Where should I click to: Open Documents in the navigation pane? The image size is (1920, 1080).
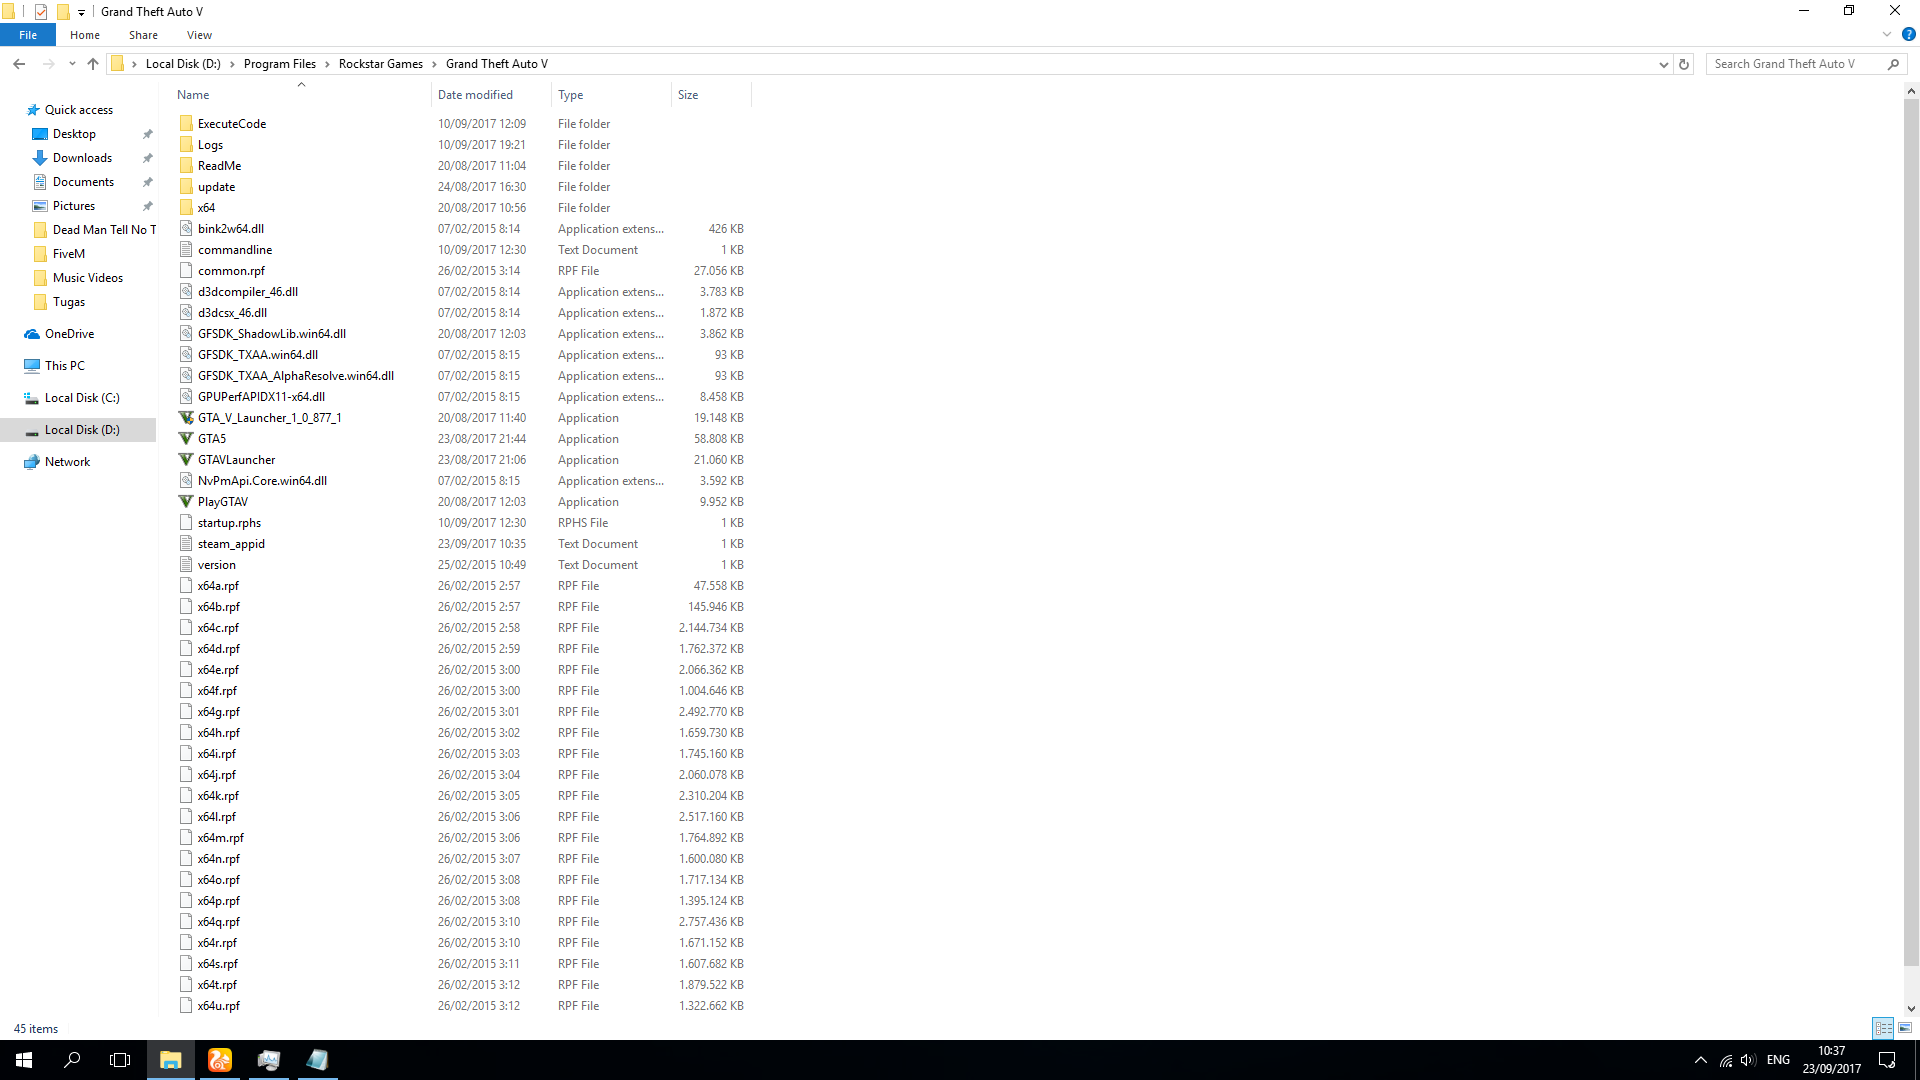(83, 182)
